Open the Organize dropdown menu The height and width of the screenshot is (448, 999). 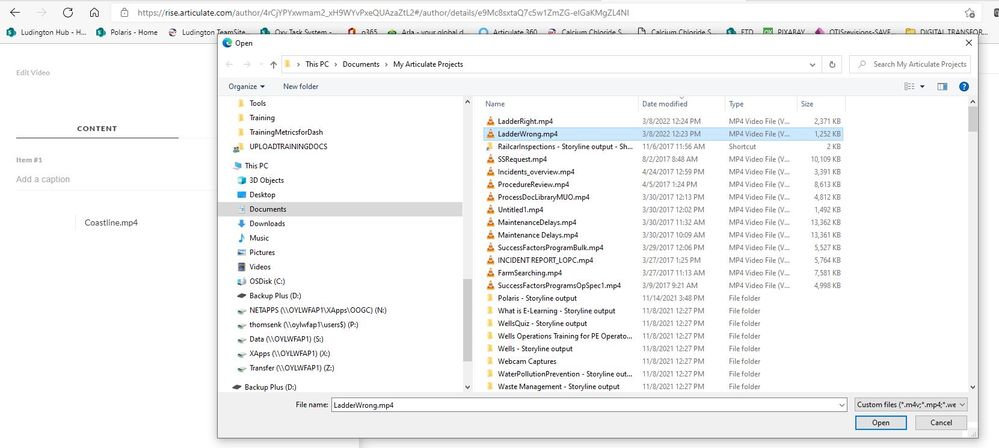(246, 87)
